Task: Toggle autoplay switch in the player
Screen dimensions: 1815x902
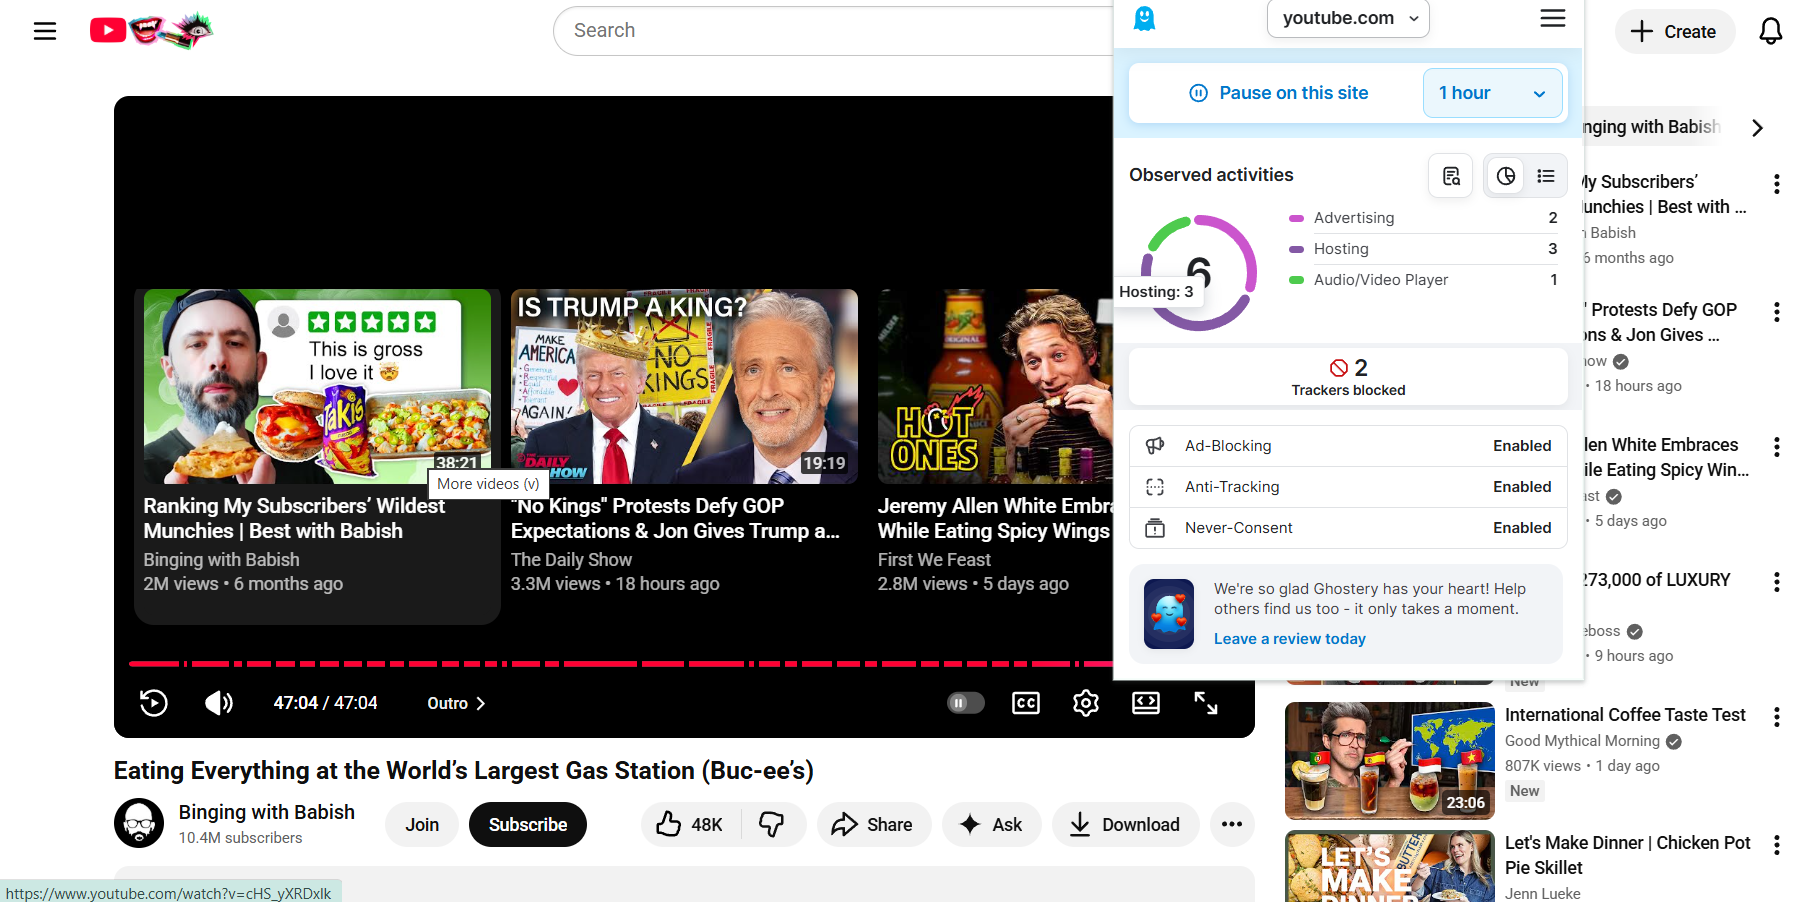Action: (x=965, y=703)
